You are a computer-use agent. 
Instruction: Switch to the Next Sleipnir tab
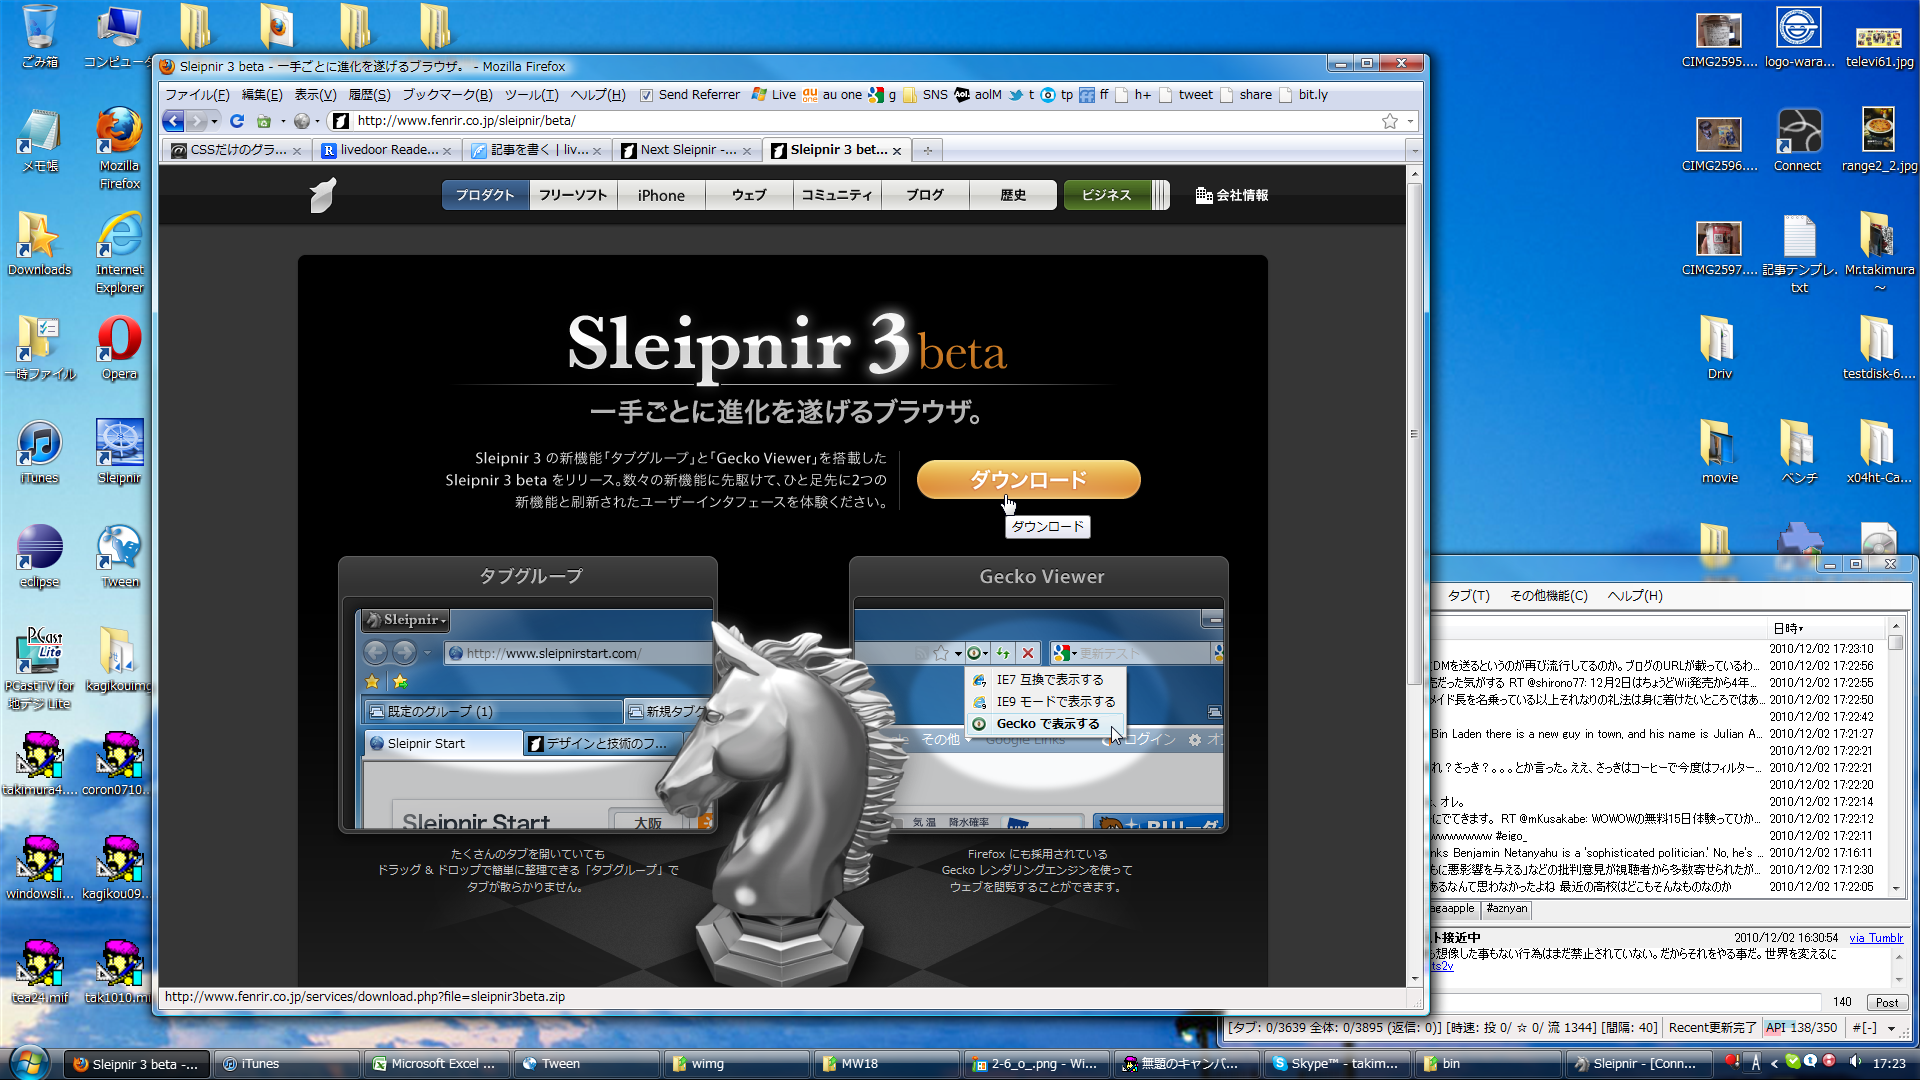click(686, 150)
